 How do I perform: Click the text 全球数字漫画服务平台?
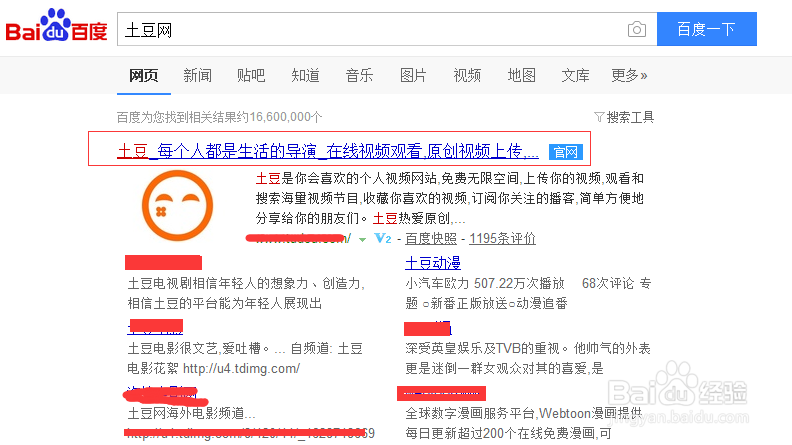470,413
